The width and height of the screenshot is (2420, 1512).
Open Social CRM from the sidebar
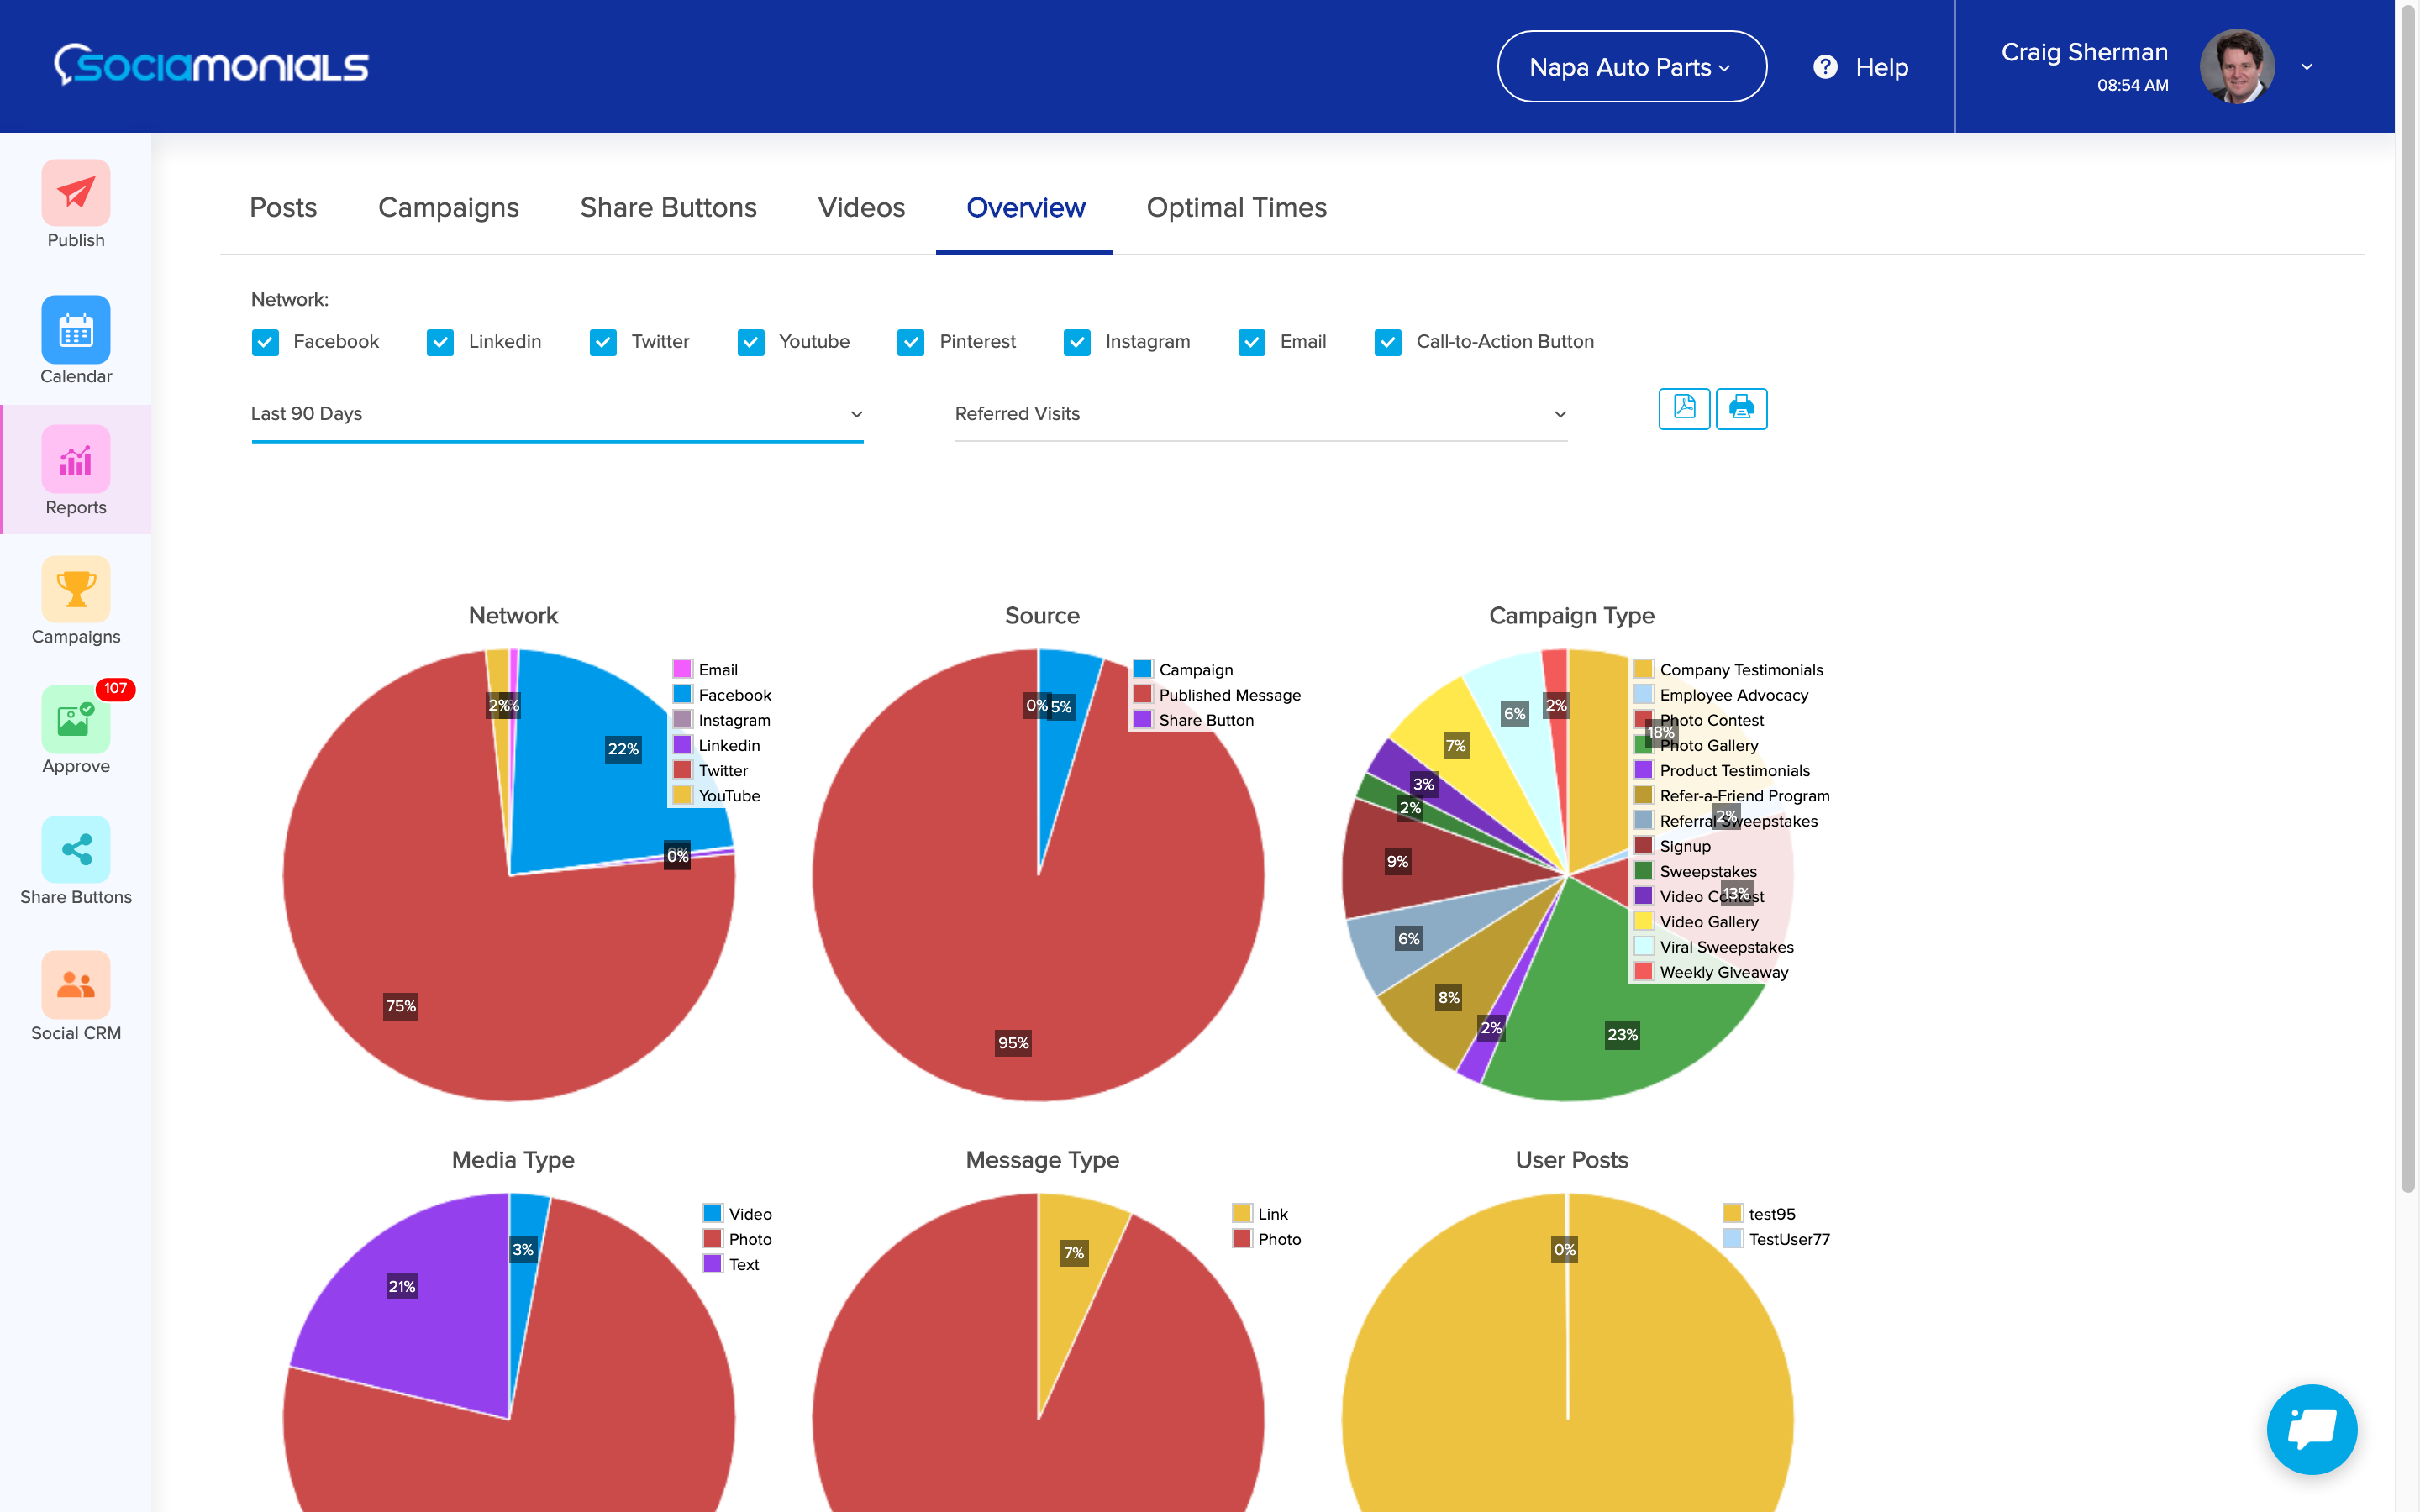click(76, 984)
